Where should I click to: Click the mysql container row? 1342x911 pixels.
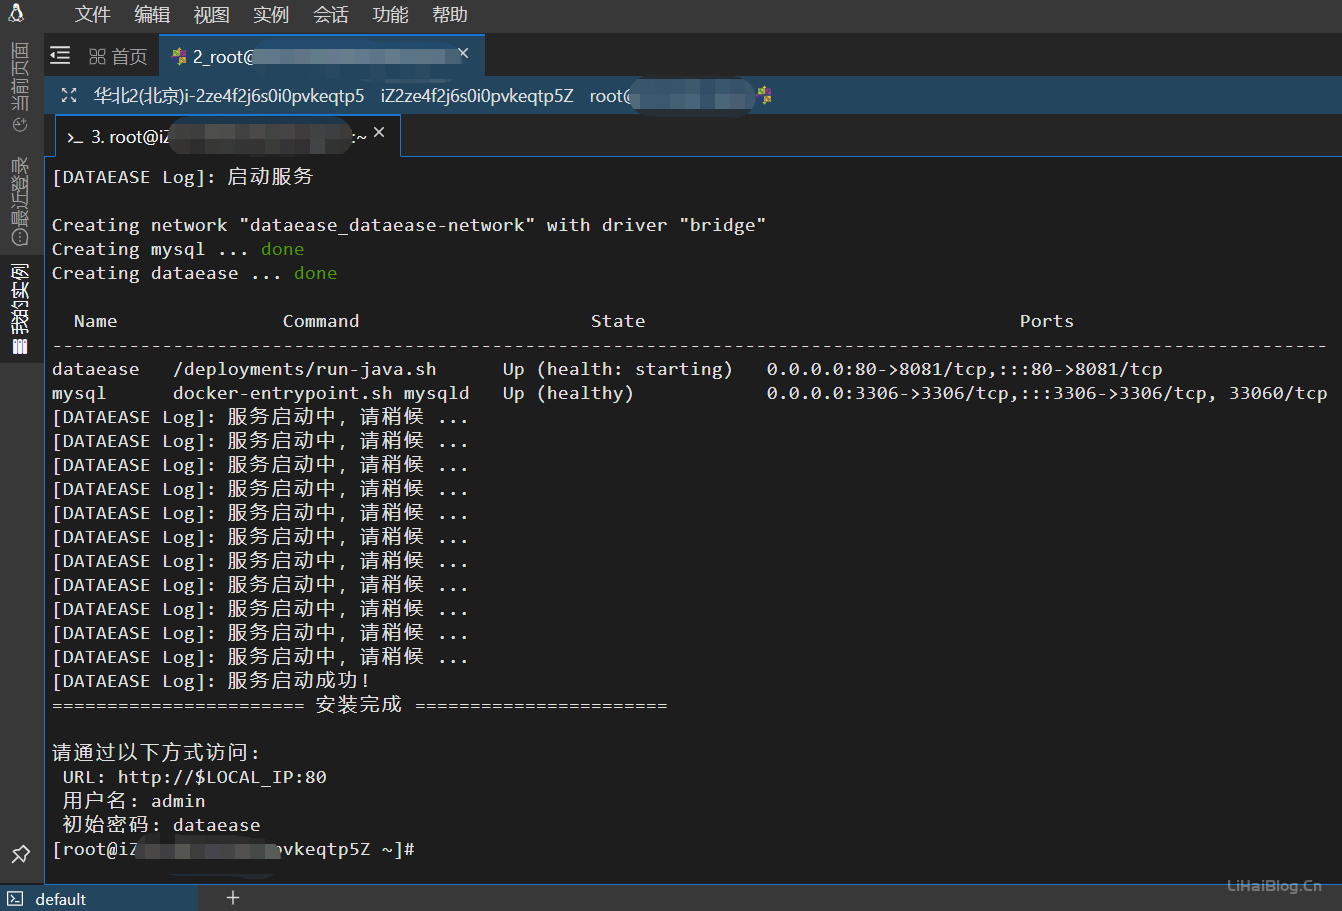coord(689,393)
